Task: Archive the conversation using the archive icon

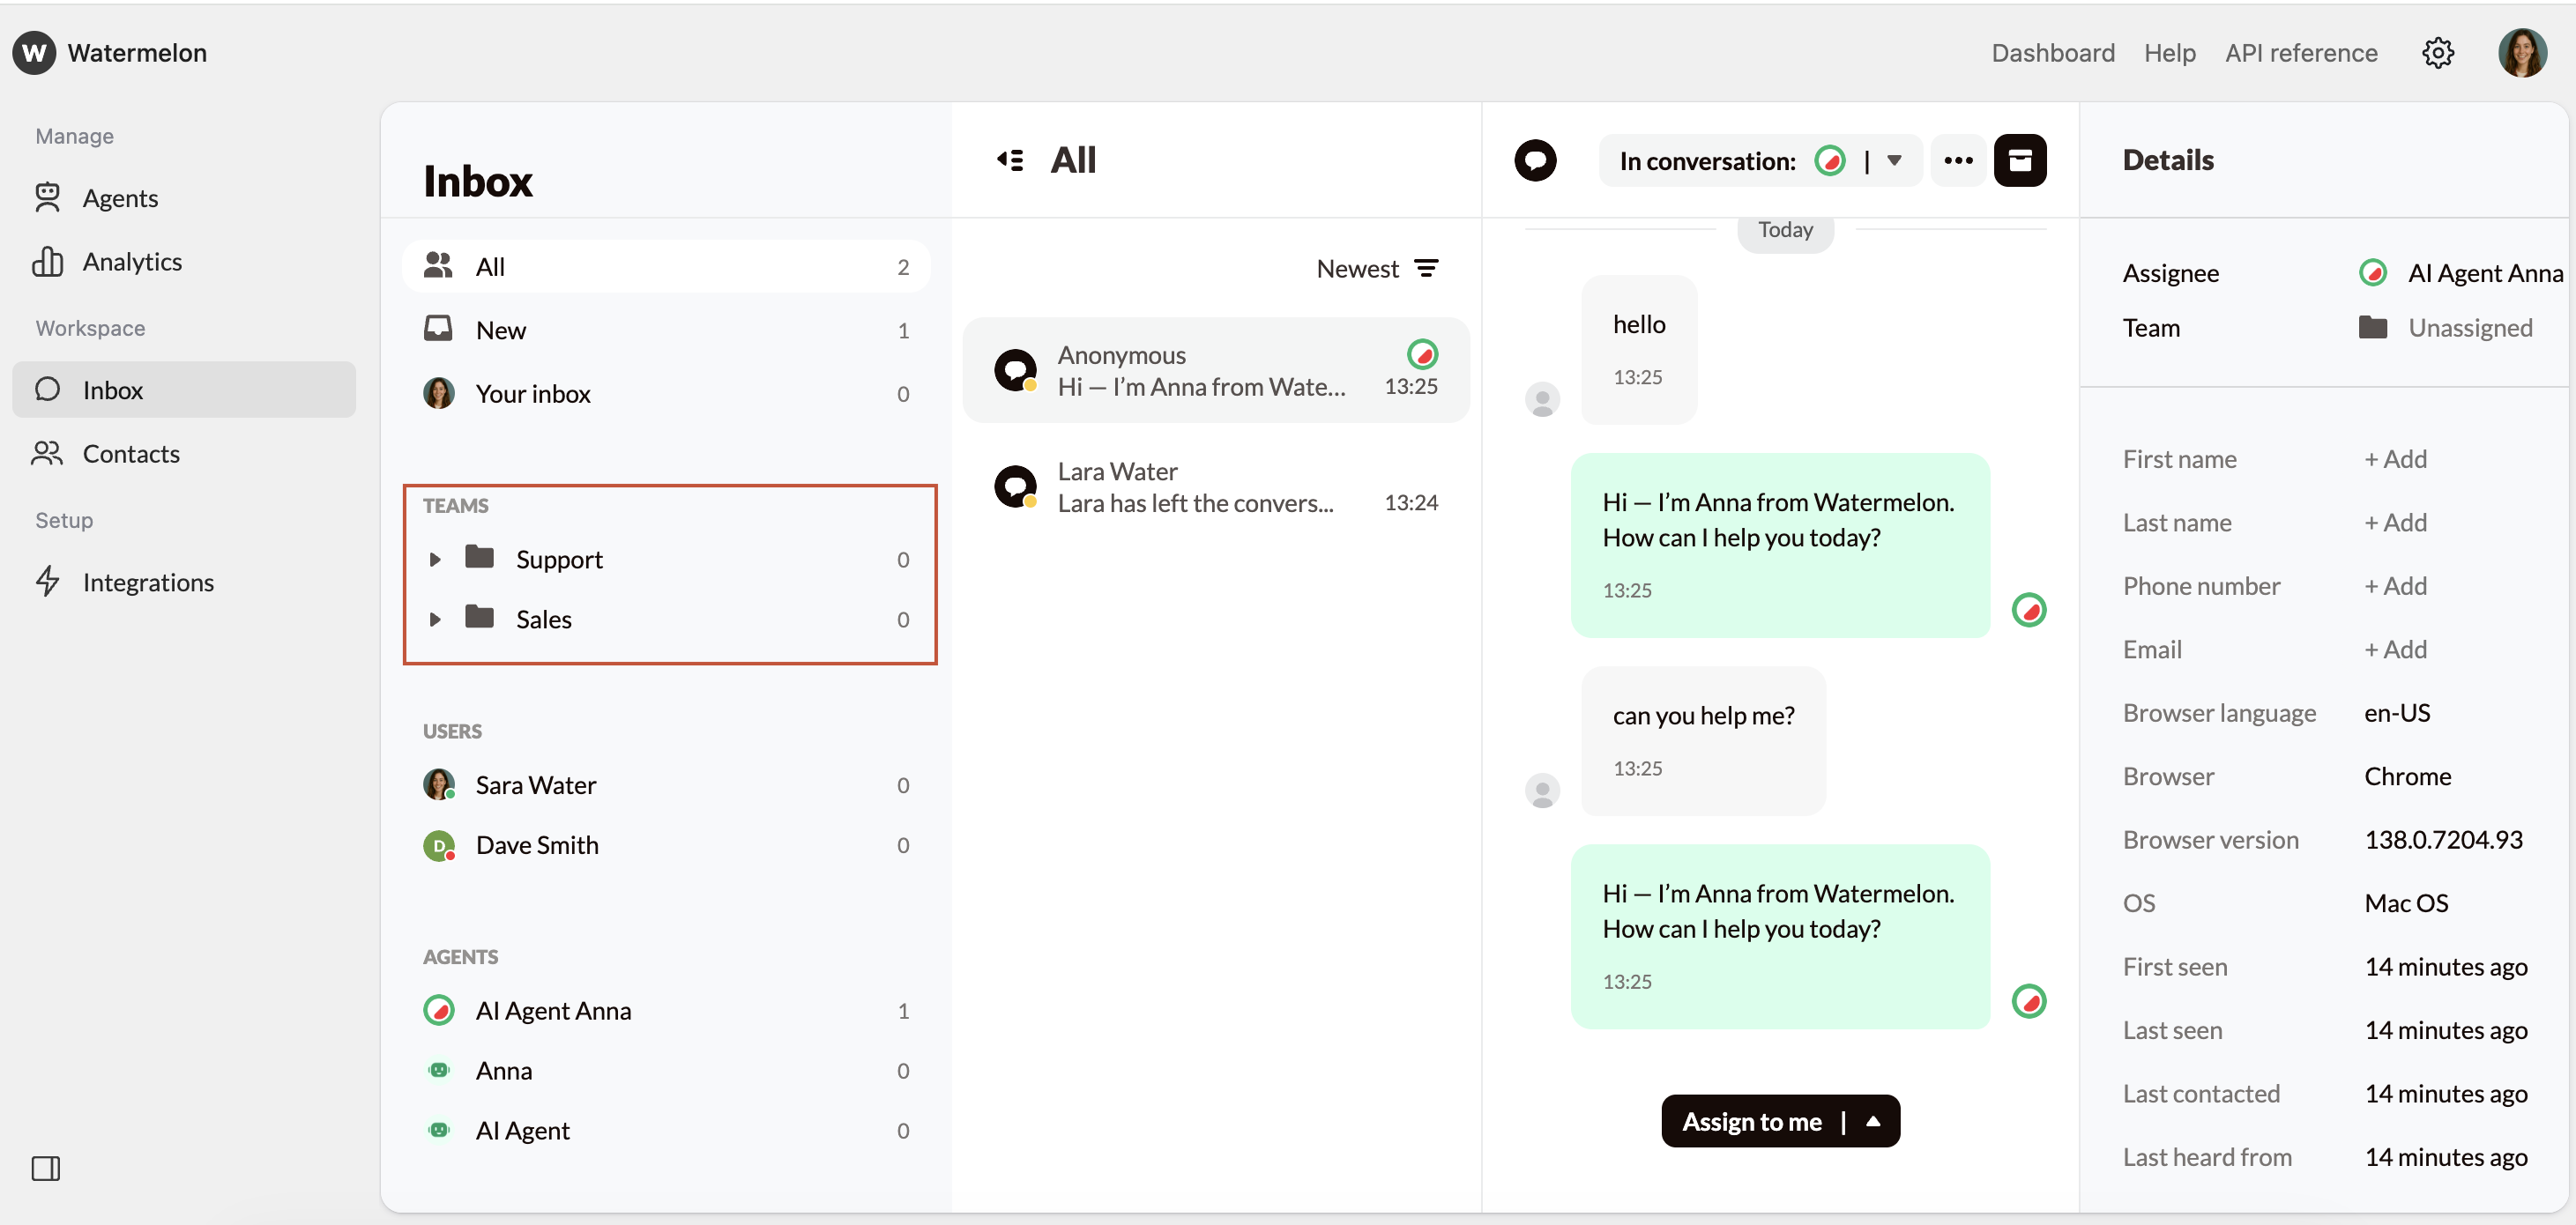Action: click(x=2022, y=160)
